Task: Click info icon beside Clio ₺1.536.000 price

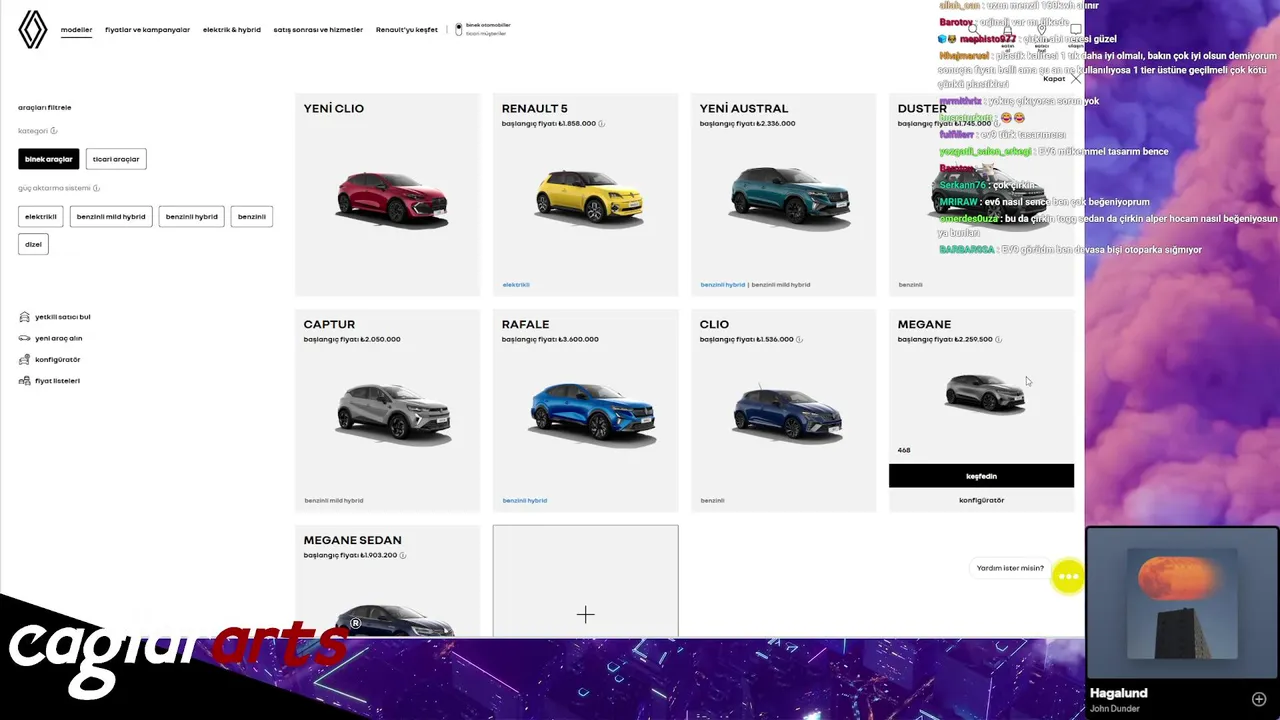Action: [x=799, y=339]
